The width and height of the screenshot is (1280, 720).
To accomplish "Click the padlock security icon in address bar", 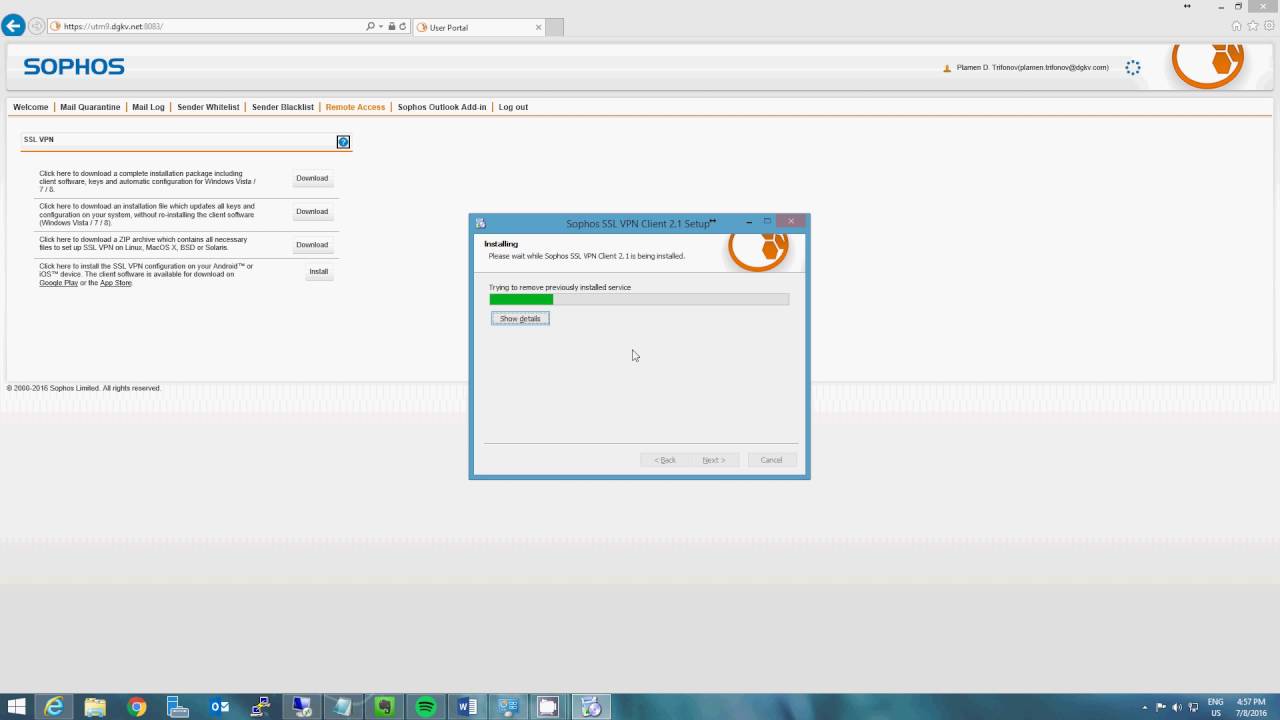I will [392, 27].
